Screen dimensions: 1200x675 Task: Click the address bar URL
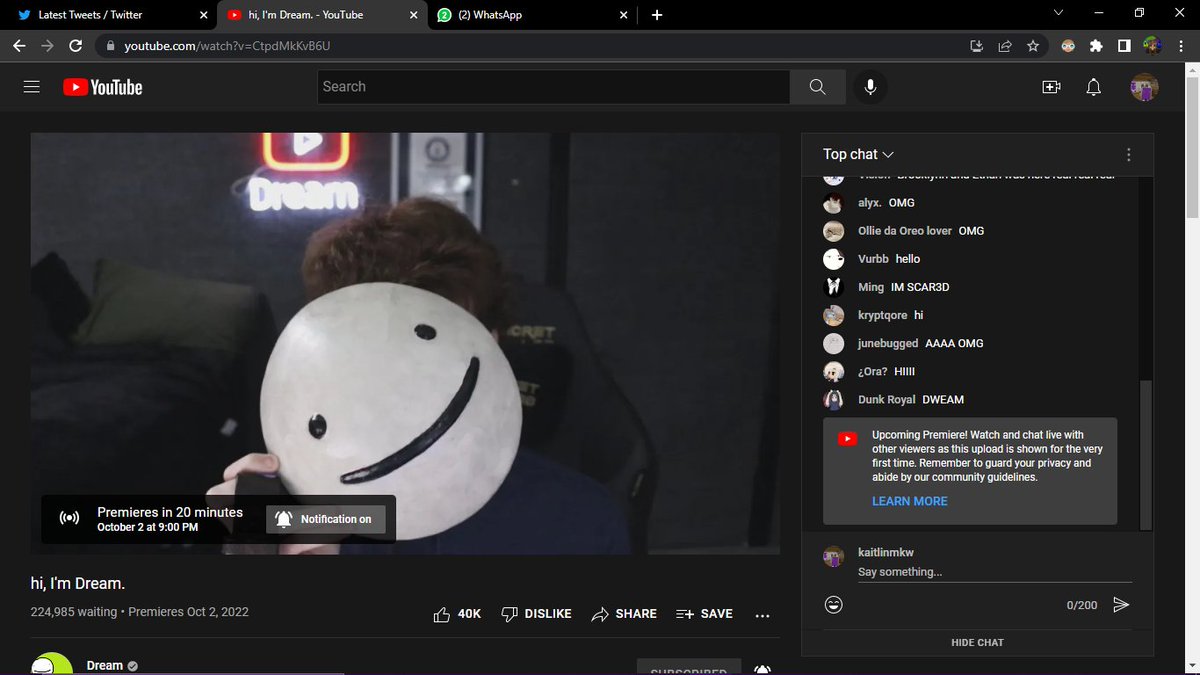226,46
